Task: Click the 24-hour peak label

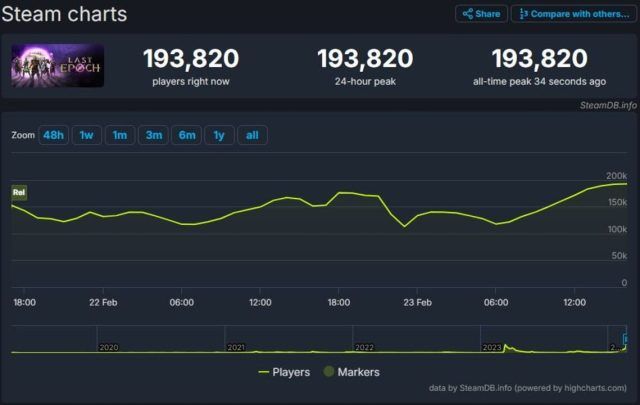Action: click(x=365, y=82)
